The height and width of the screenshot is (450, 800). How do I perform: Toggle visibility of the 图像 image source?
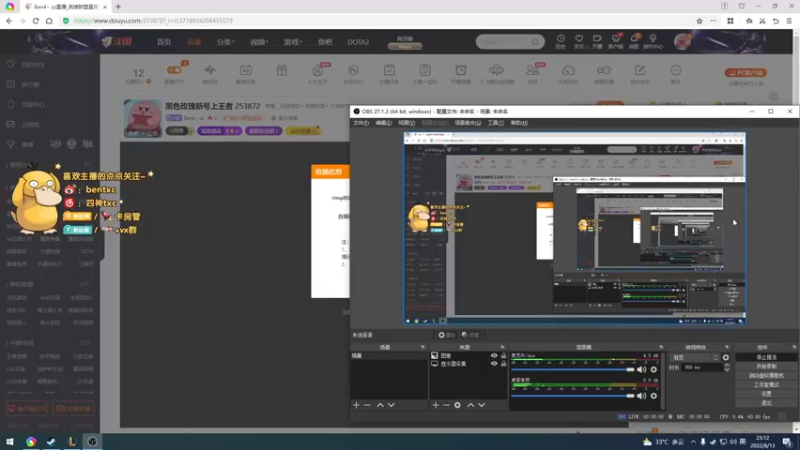(494, 356)
